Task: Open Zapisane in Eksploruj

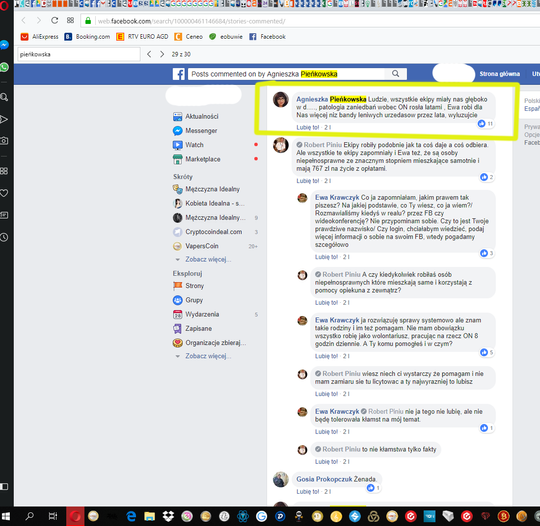Action: [x=192, y=329]
